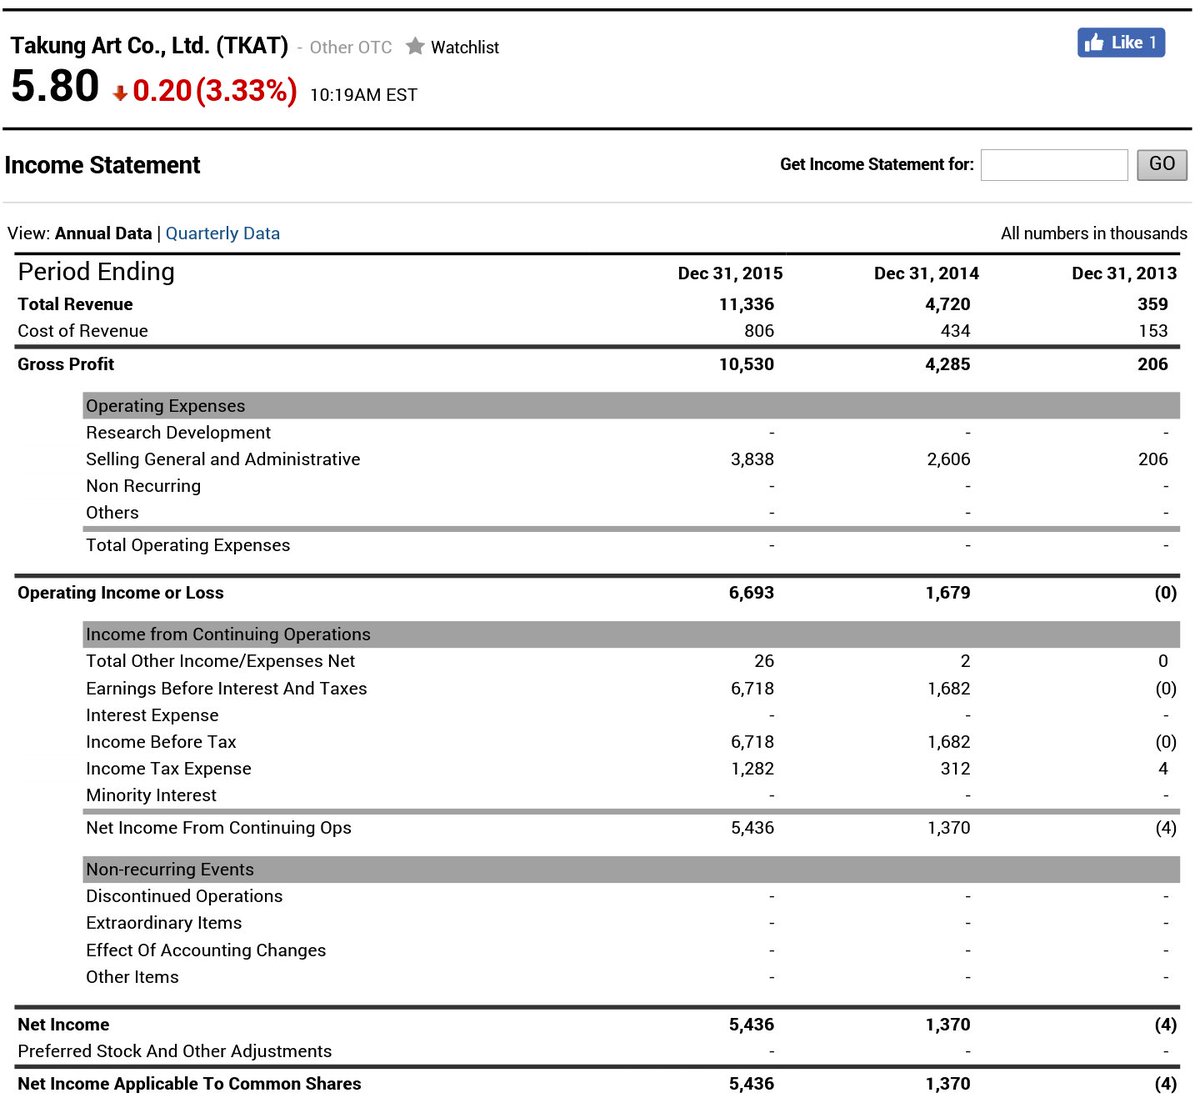Click Preferred Stock And Other Adjustments label

pos(175,1051)
